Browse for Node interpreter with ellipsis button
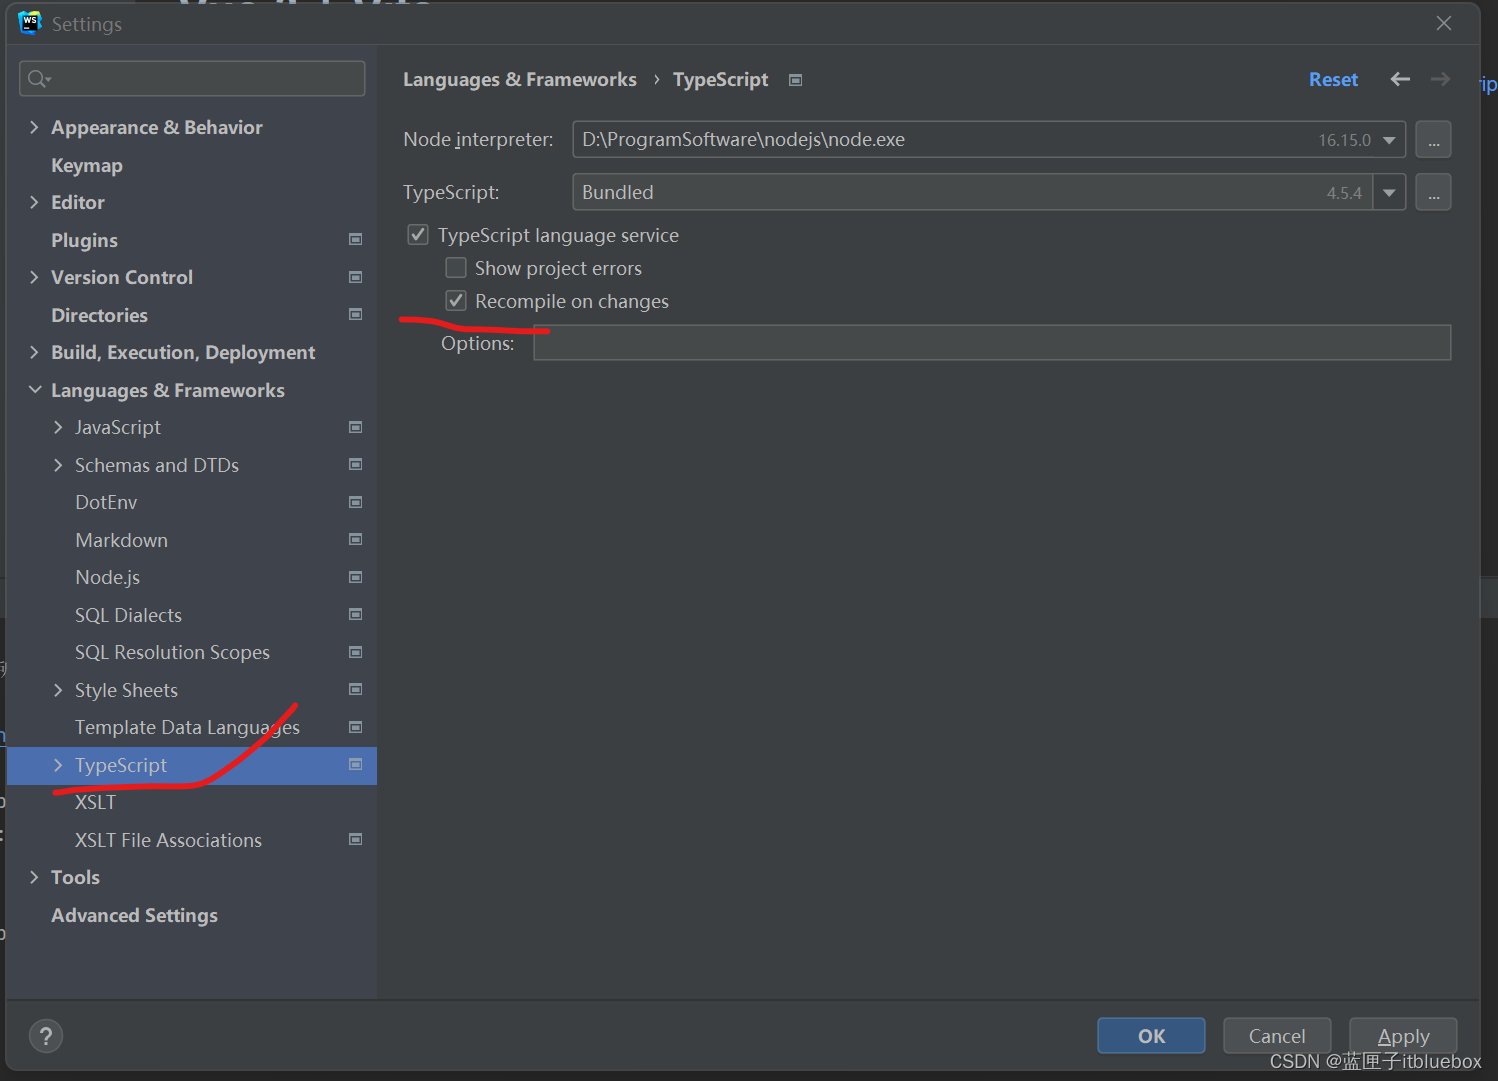Image resolution: width=1498 pixels, height=1081 pixels. point(1433,140)
